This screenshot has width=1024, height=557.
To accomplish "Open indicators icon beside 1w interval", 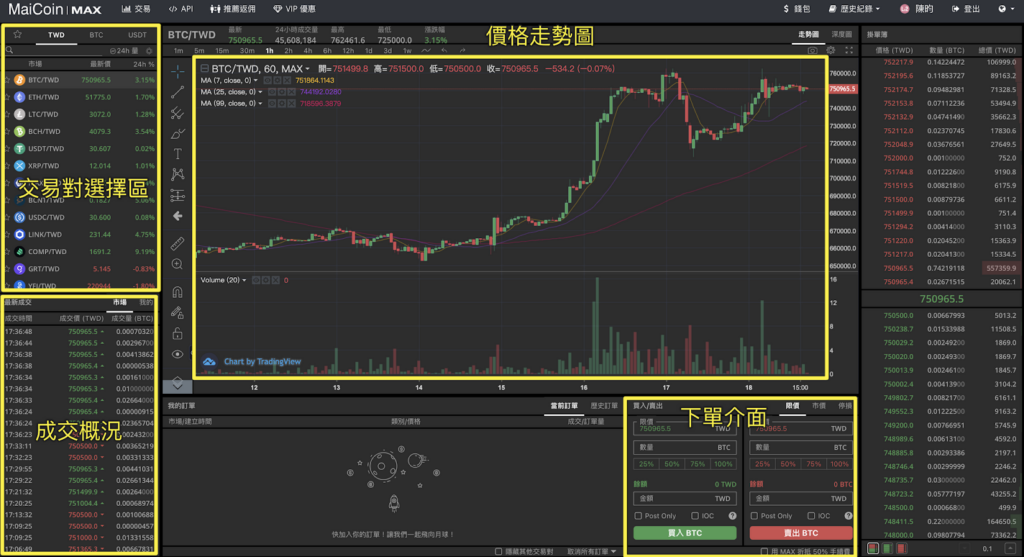I will (x=426, y=50).
